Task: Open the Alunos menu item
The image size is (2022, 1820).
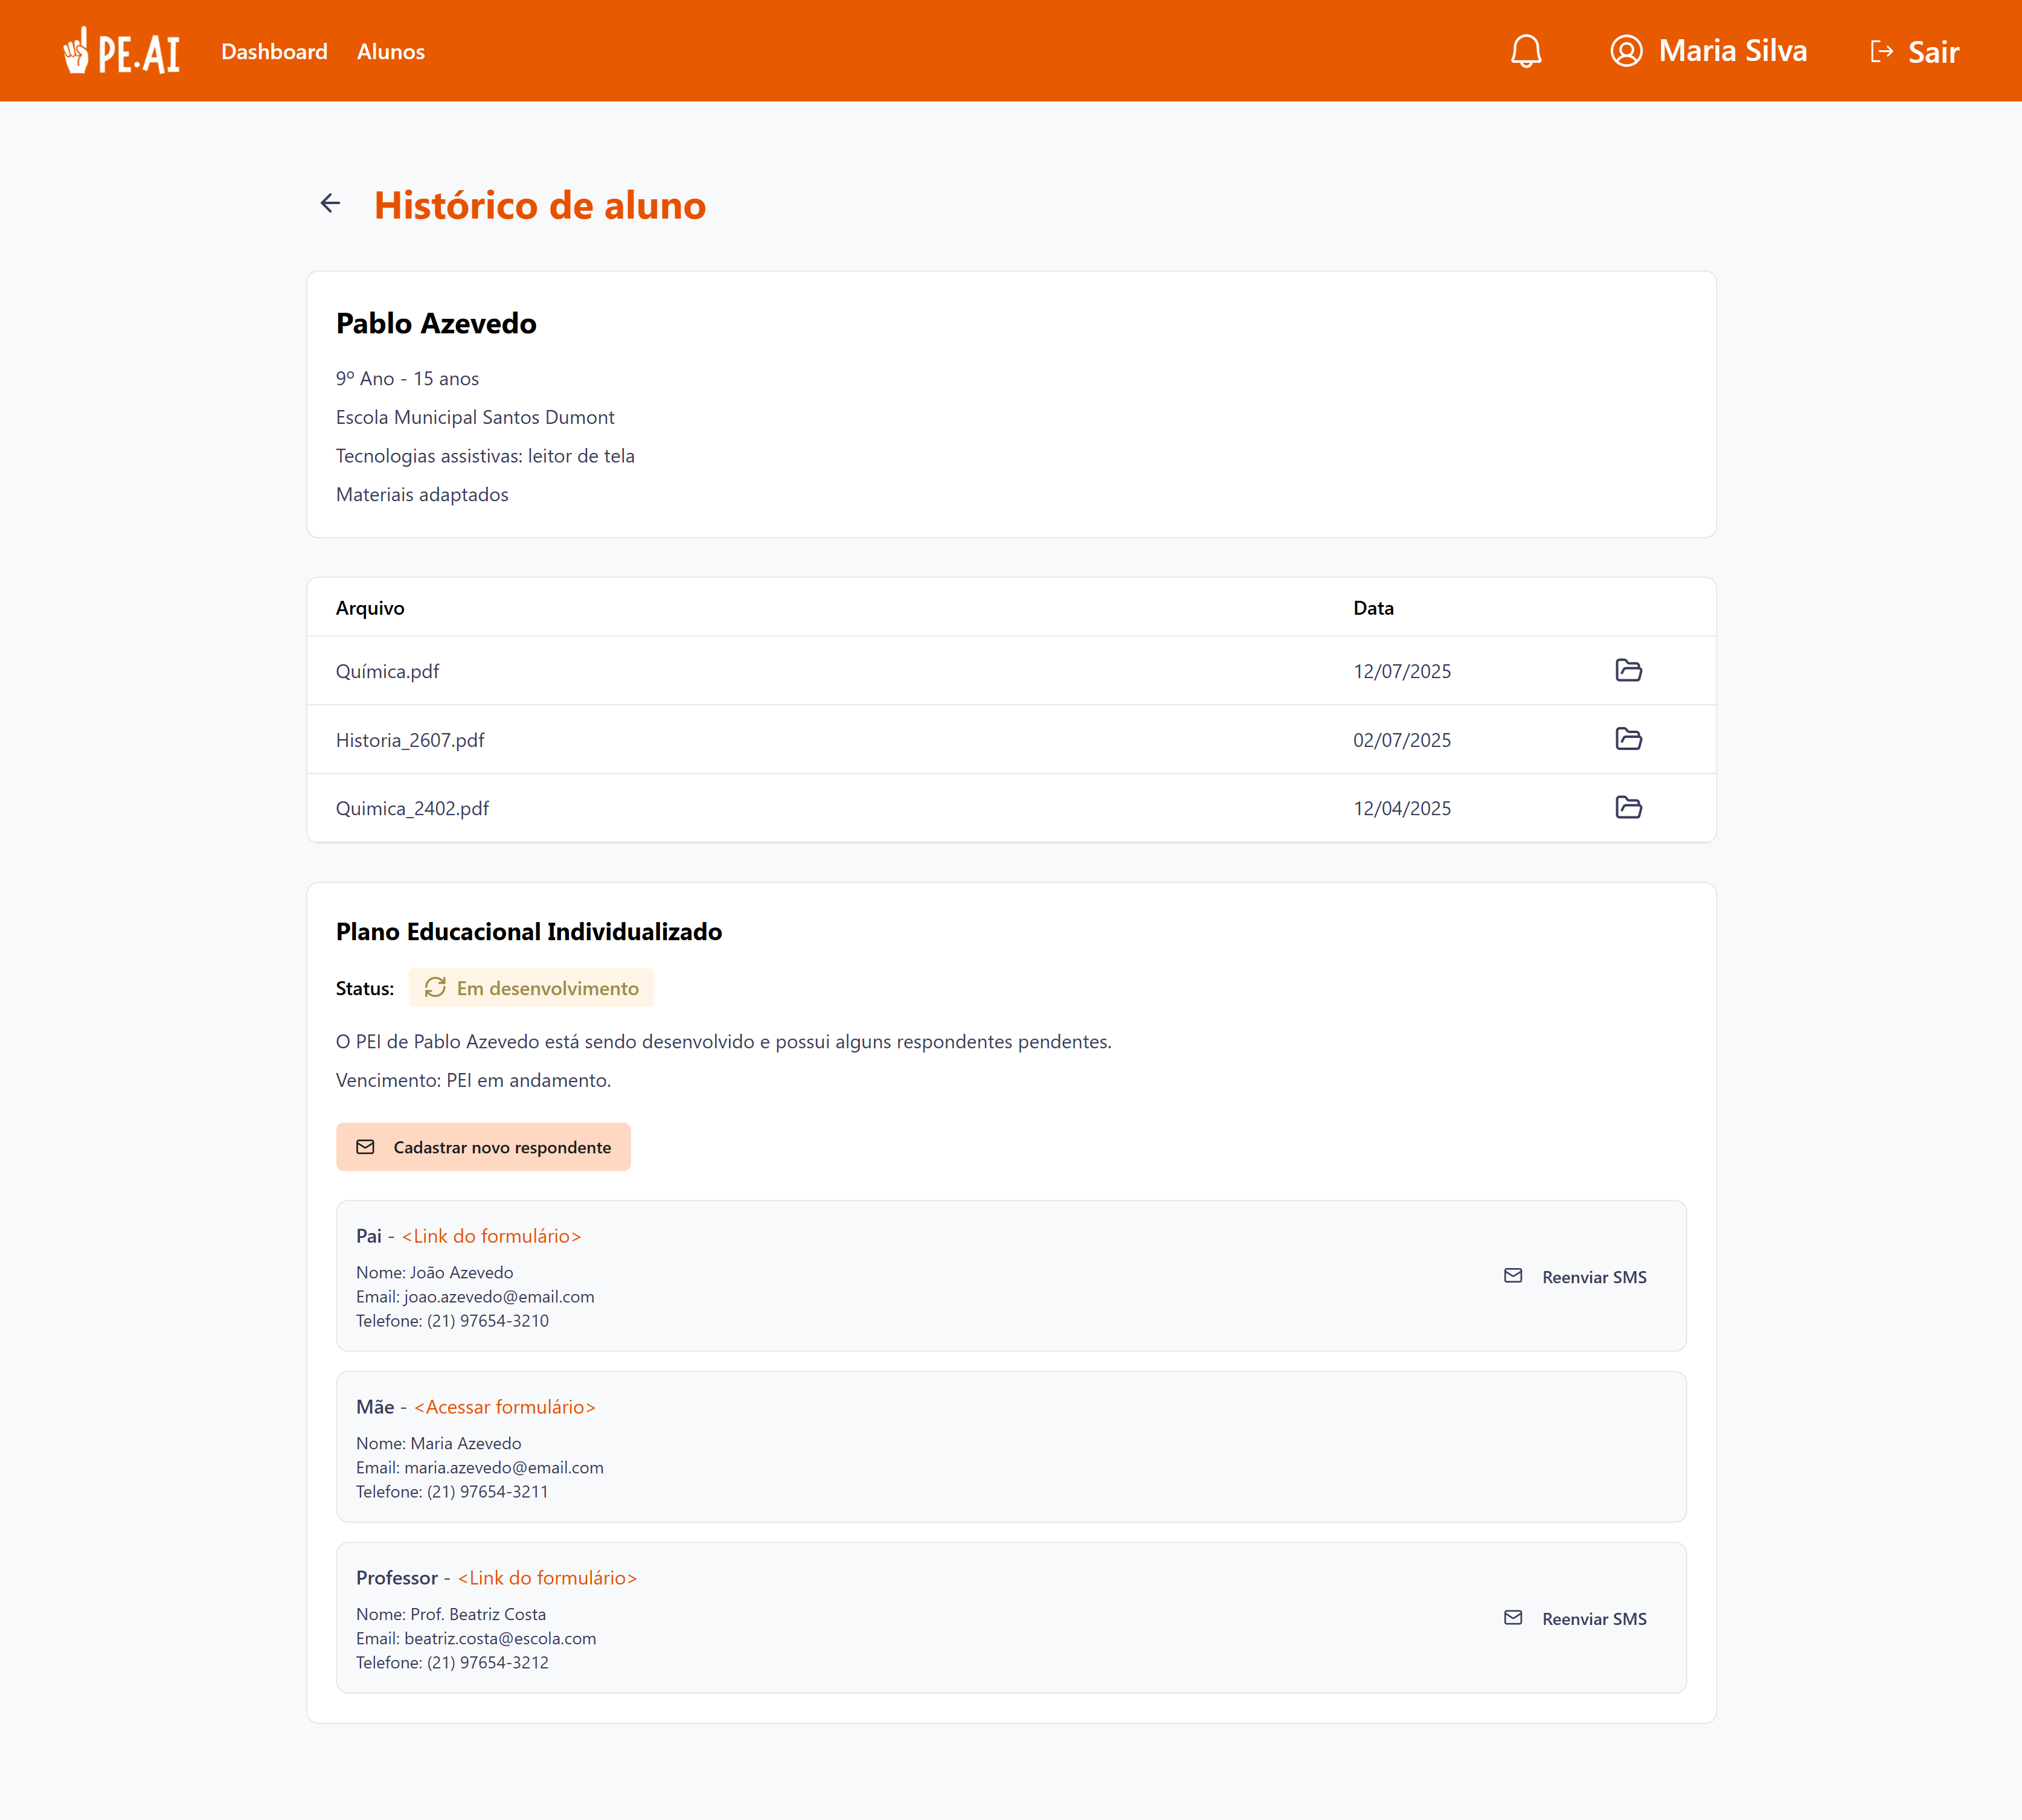Action: (x=391, y=52)
